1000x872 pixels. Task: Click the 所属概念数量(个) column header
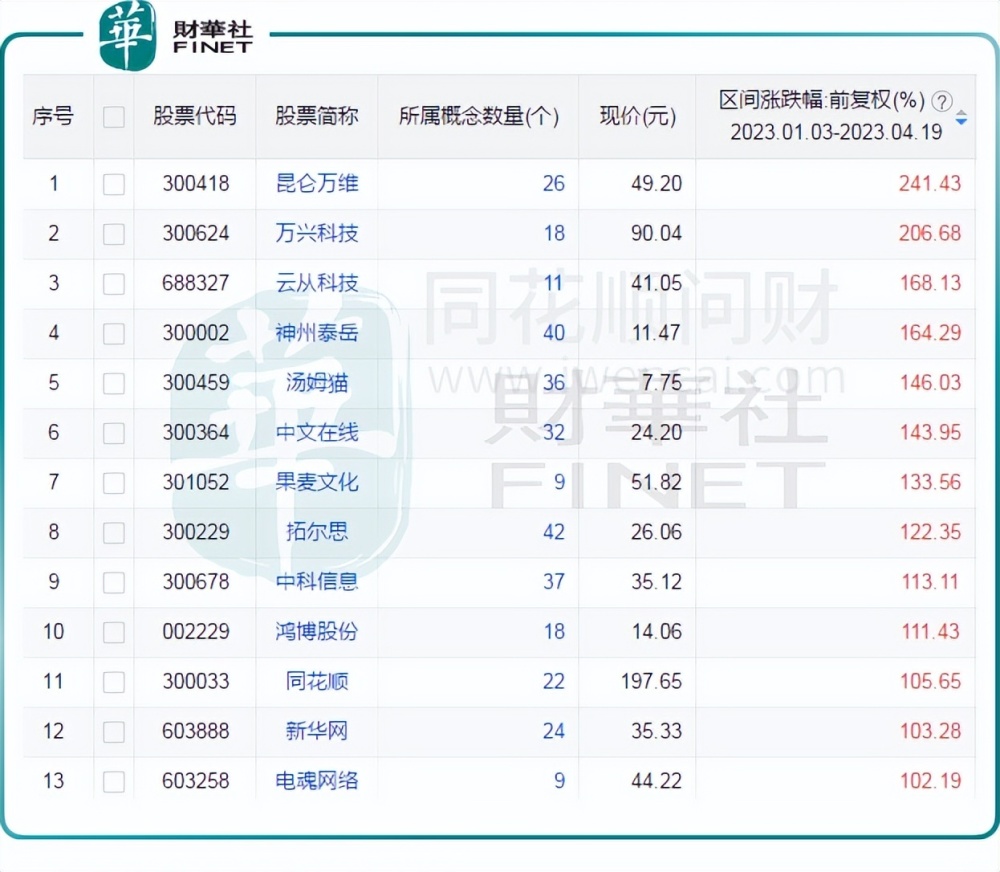[479, 116]
